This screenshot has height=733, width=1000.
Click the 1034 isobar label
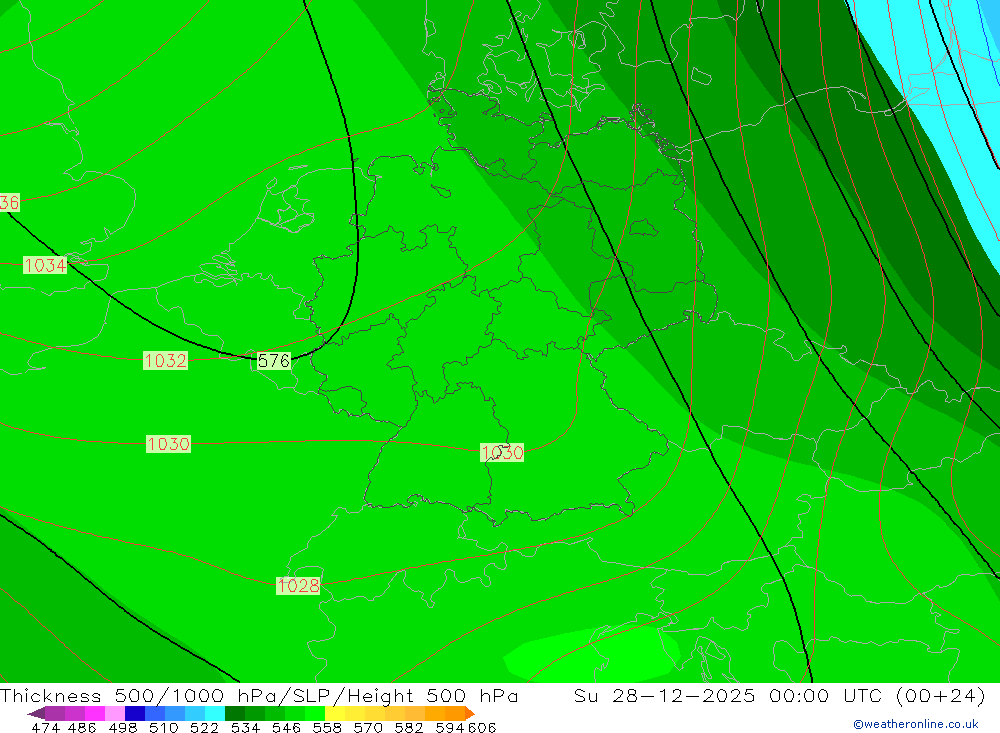point(45,265)
